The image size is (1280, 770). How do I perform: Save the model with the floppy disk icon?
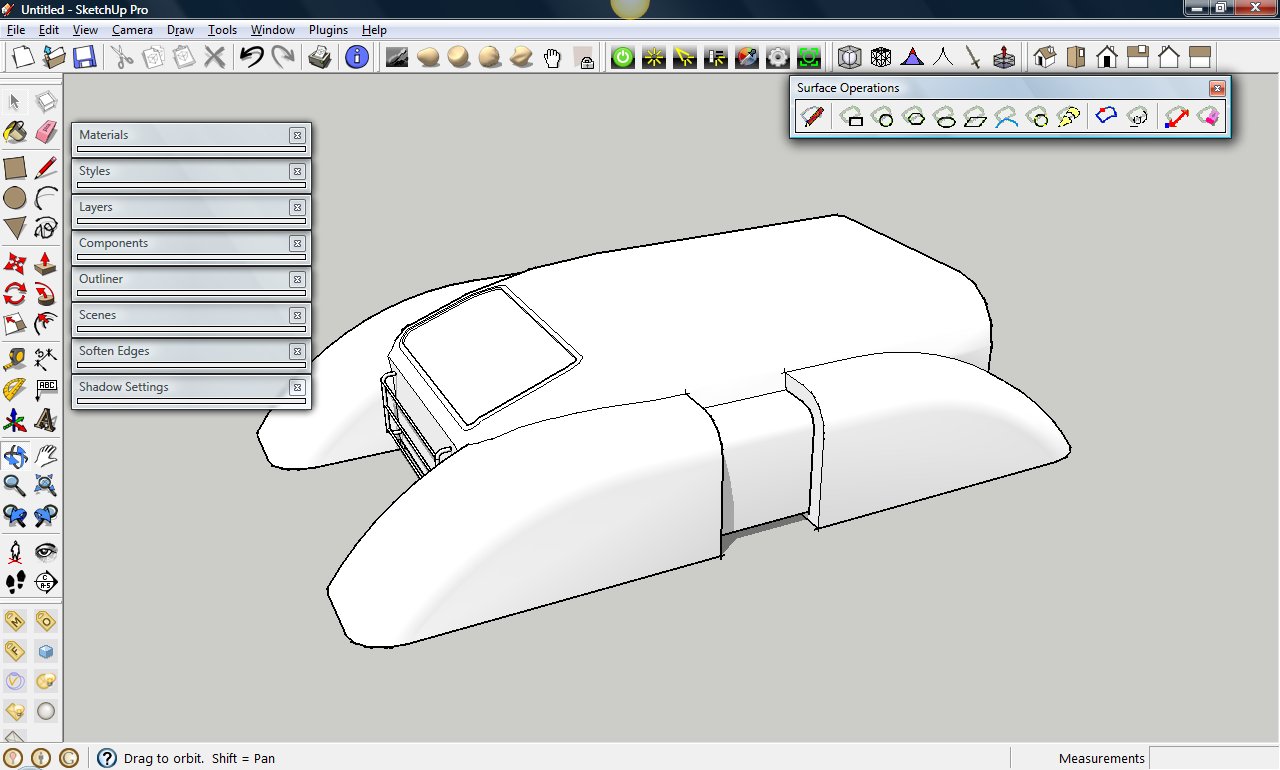(84, 57)
